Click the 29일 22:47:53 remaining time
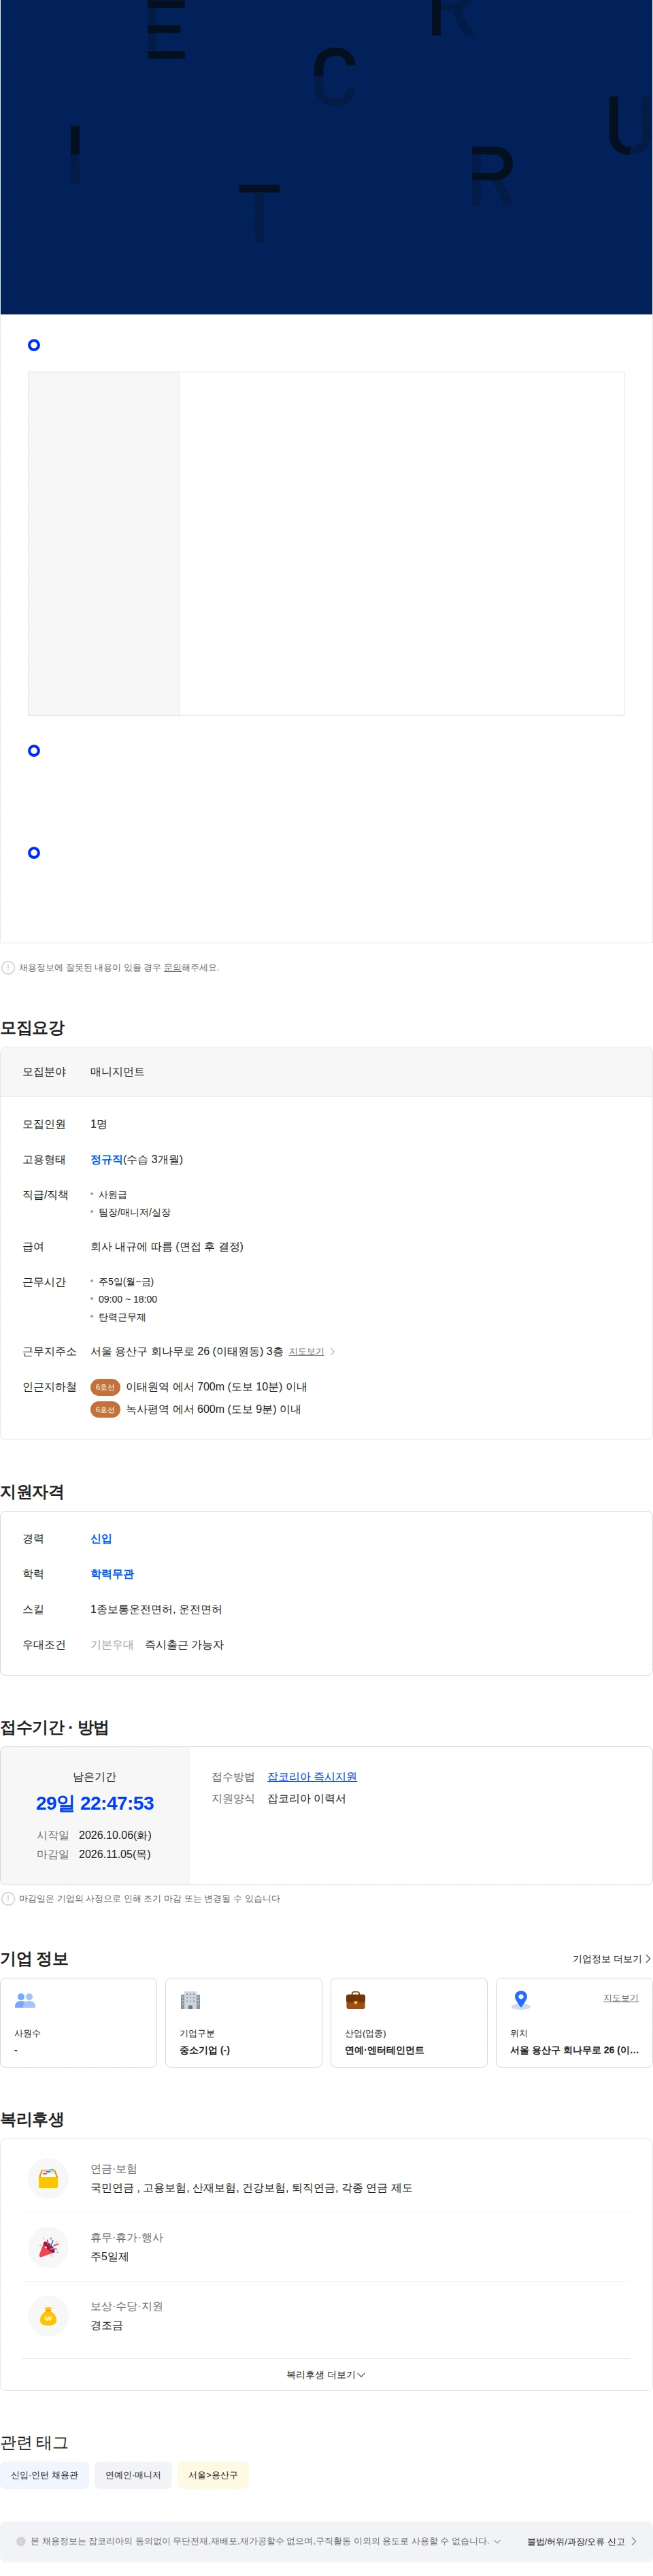The height and width of the screenshot is (2576, 653). pyautogui.click(x=95, y=1802)
